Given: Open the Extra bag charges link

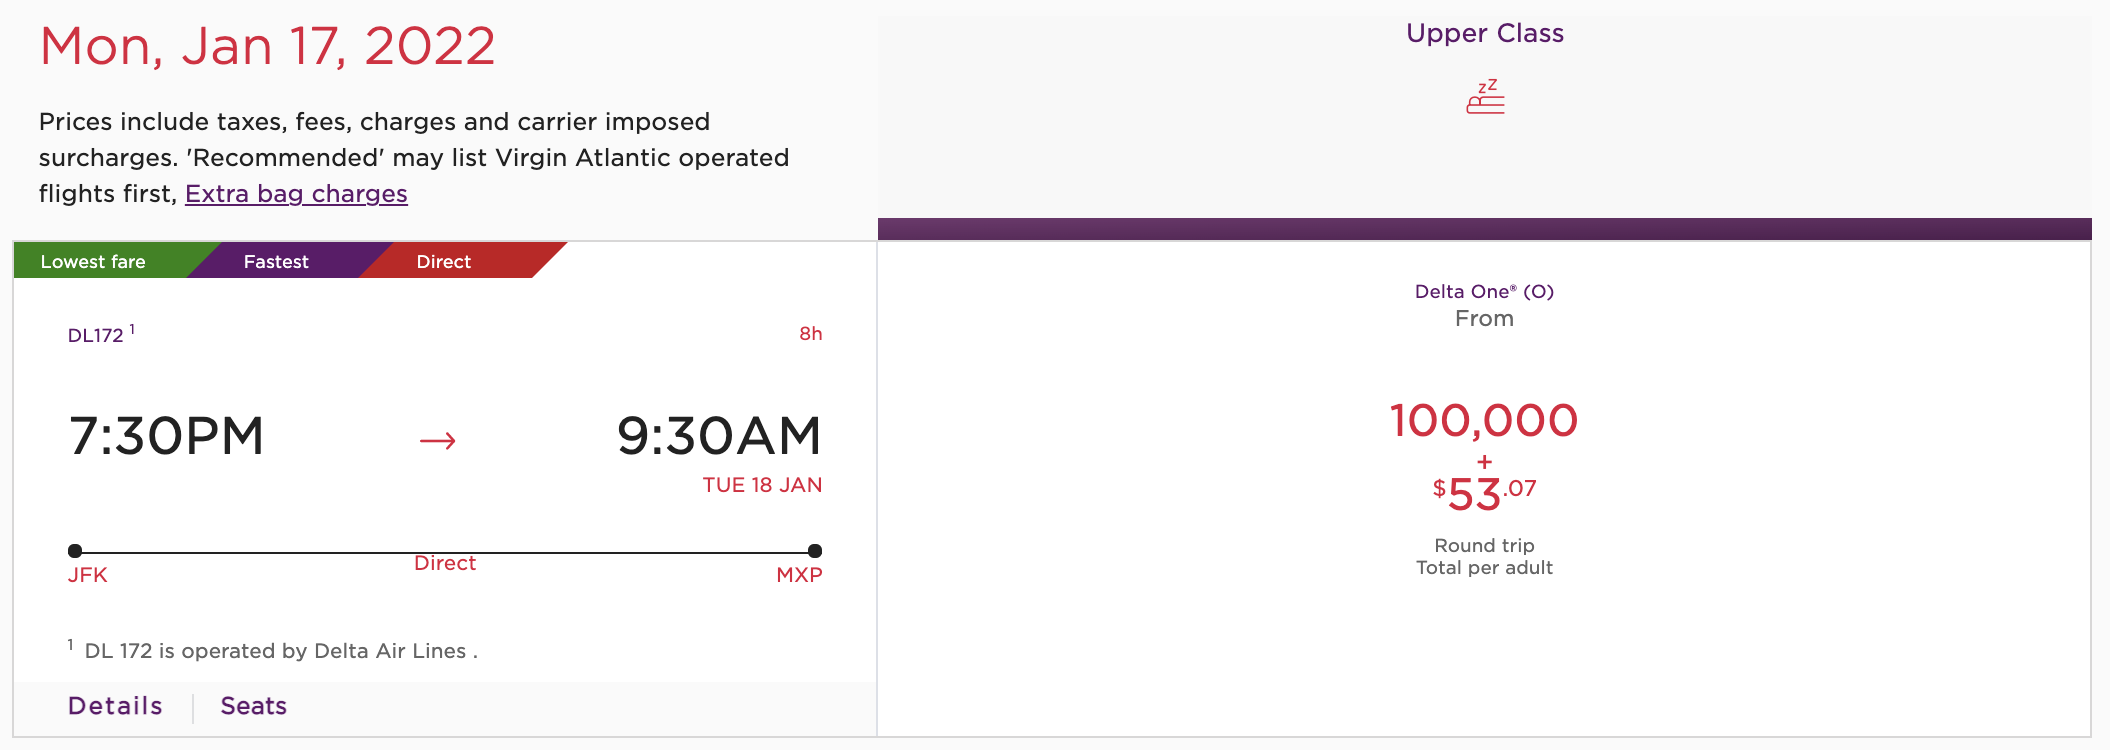Looking at the screenshot, I should 295,193.
